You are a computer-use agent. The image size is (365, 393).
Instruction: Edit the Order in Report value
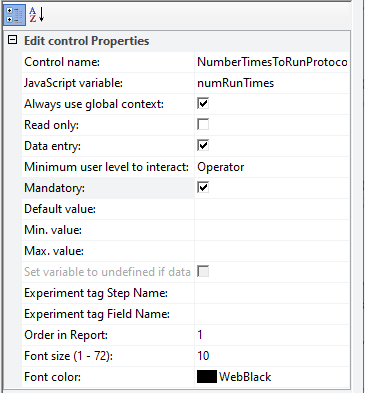tap(272, 335)
